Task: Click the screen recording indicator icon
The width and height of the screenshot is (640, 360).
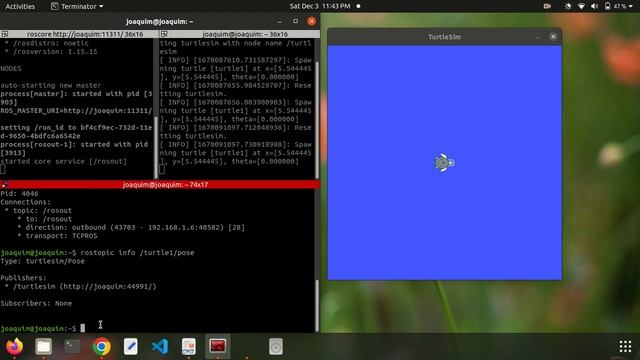Action: point(547,6)
